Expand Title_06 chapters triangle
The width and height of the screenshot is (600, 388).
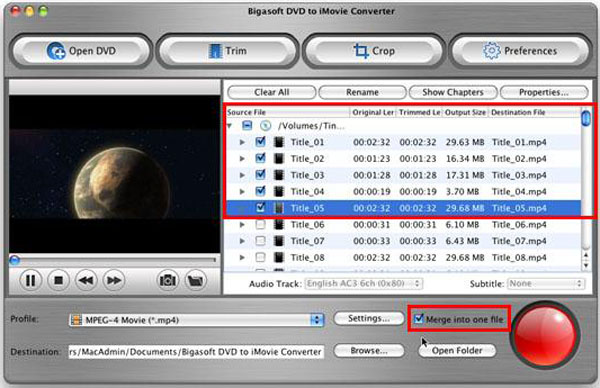(x=242, y=225)
